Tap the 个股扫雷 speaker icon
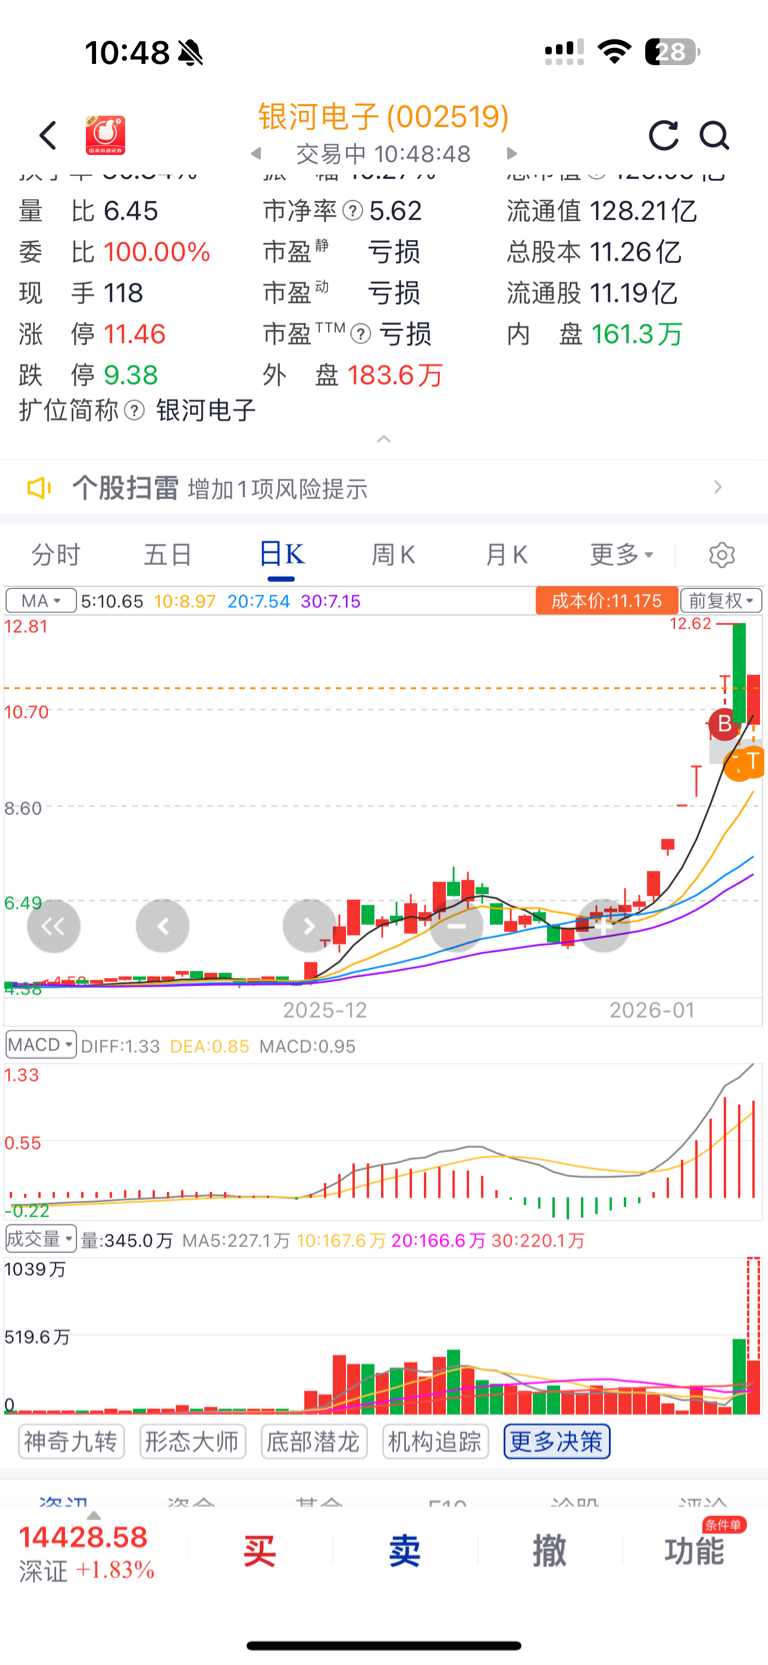 39,488
